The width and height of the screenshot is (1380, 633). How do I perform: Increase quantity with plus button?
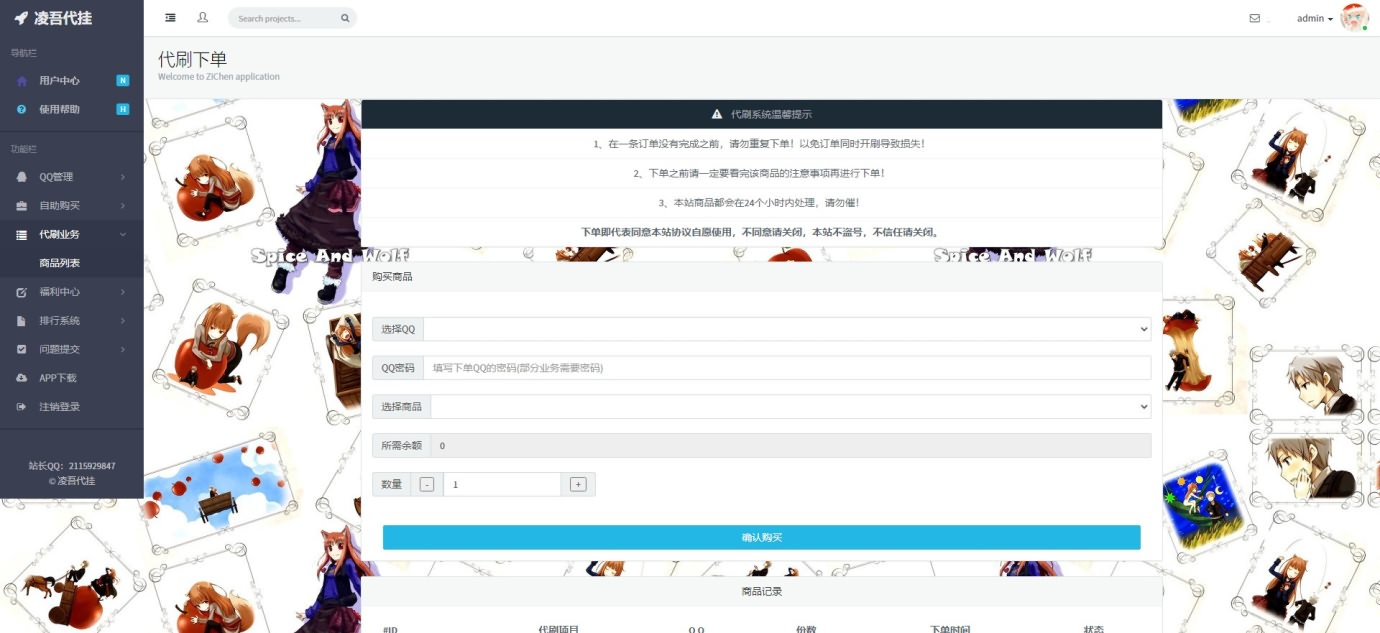click(x=578, y=484)
